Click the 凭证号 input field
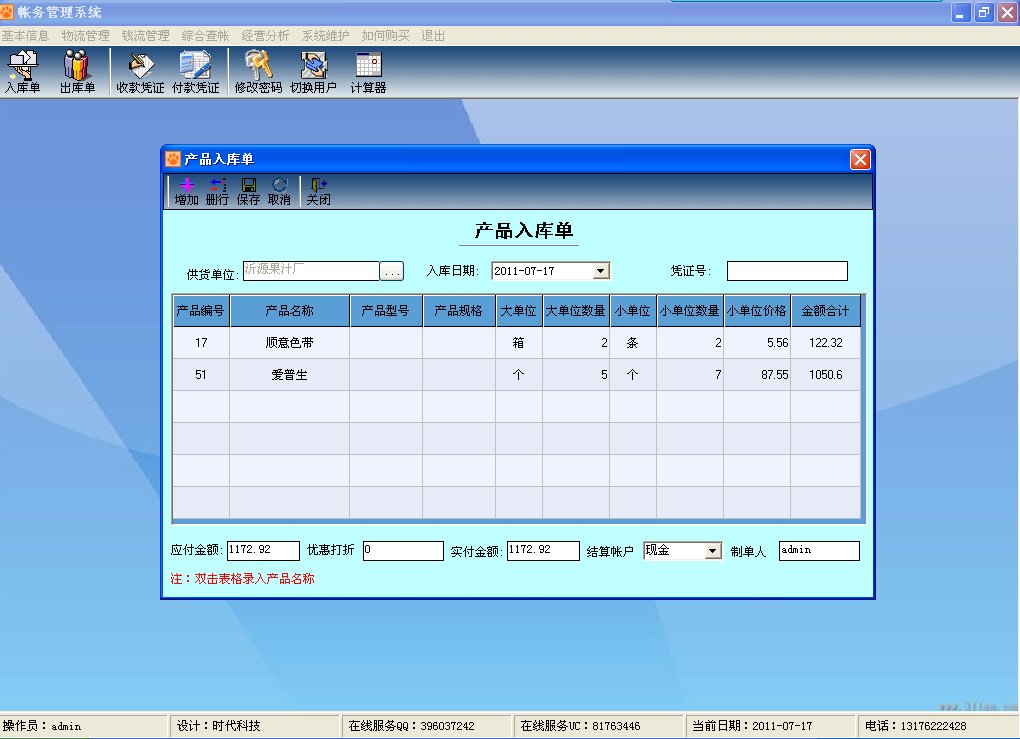1020x739 pixels. [x=787, y=271]
